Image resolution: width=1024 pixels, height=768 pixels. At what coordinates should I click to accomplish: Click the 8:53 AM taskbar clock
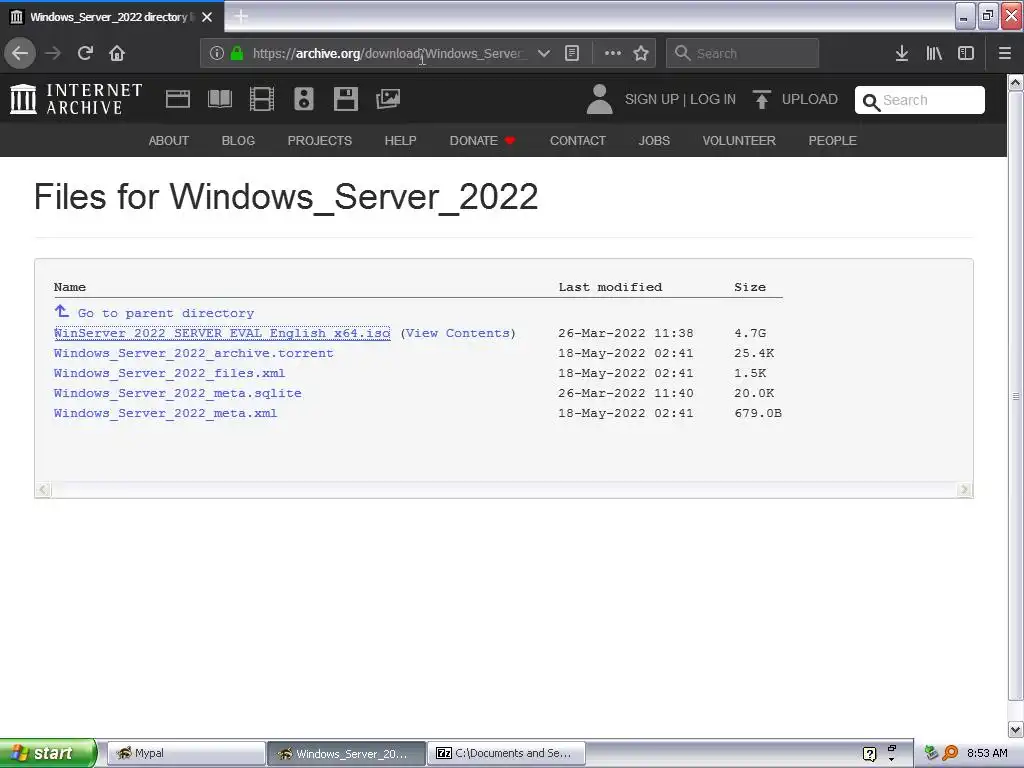(x=987, y=754)
